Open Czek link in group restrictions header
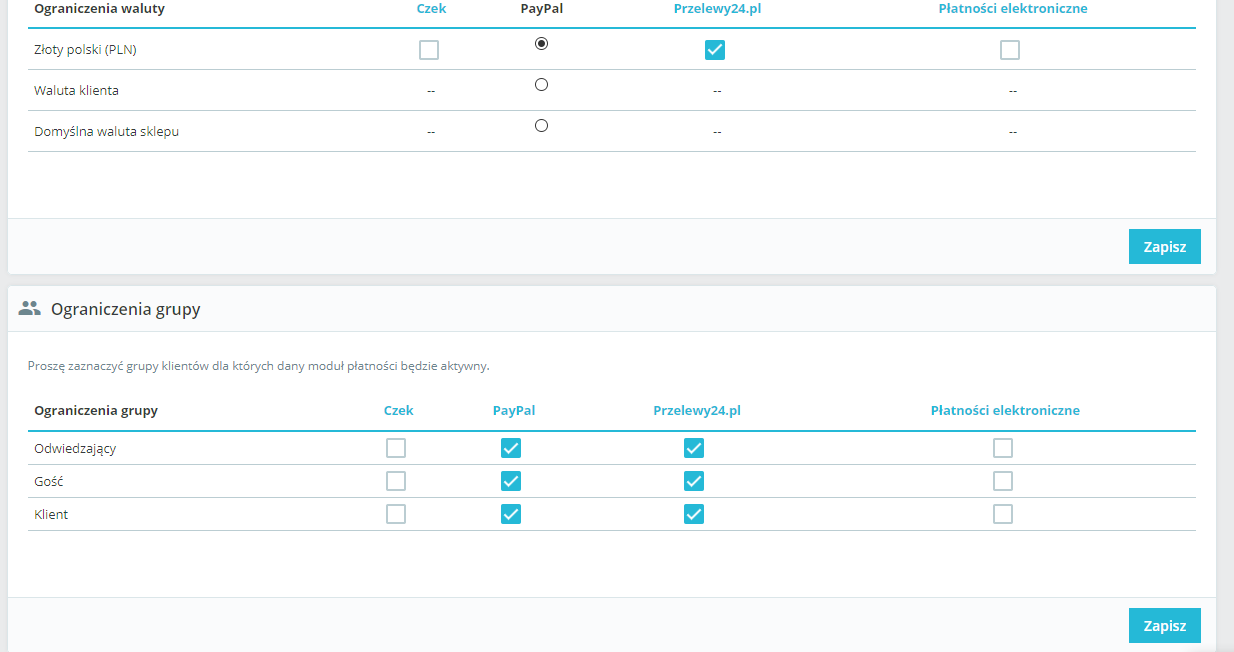This screenshot has height=652, width=1234. (x=399, y=410)
